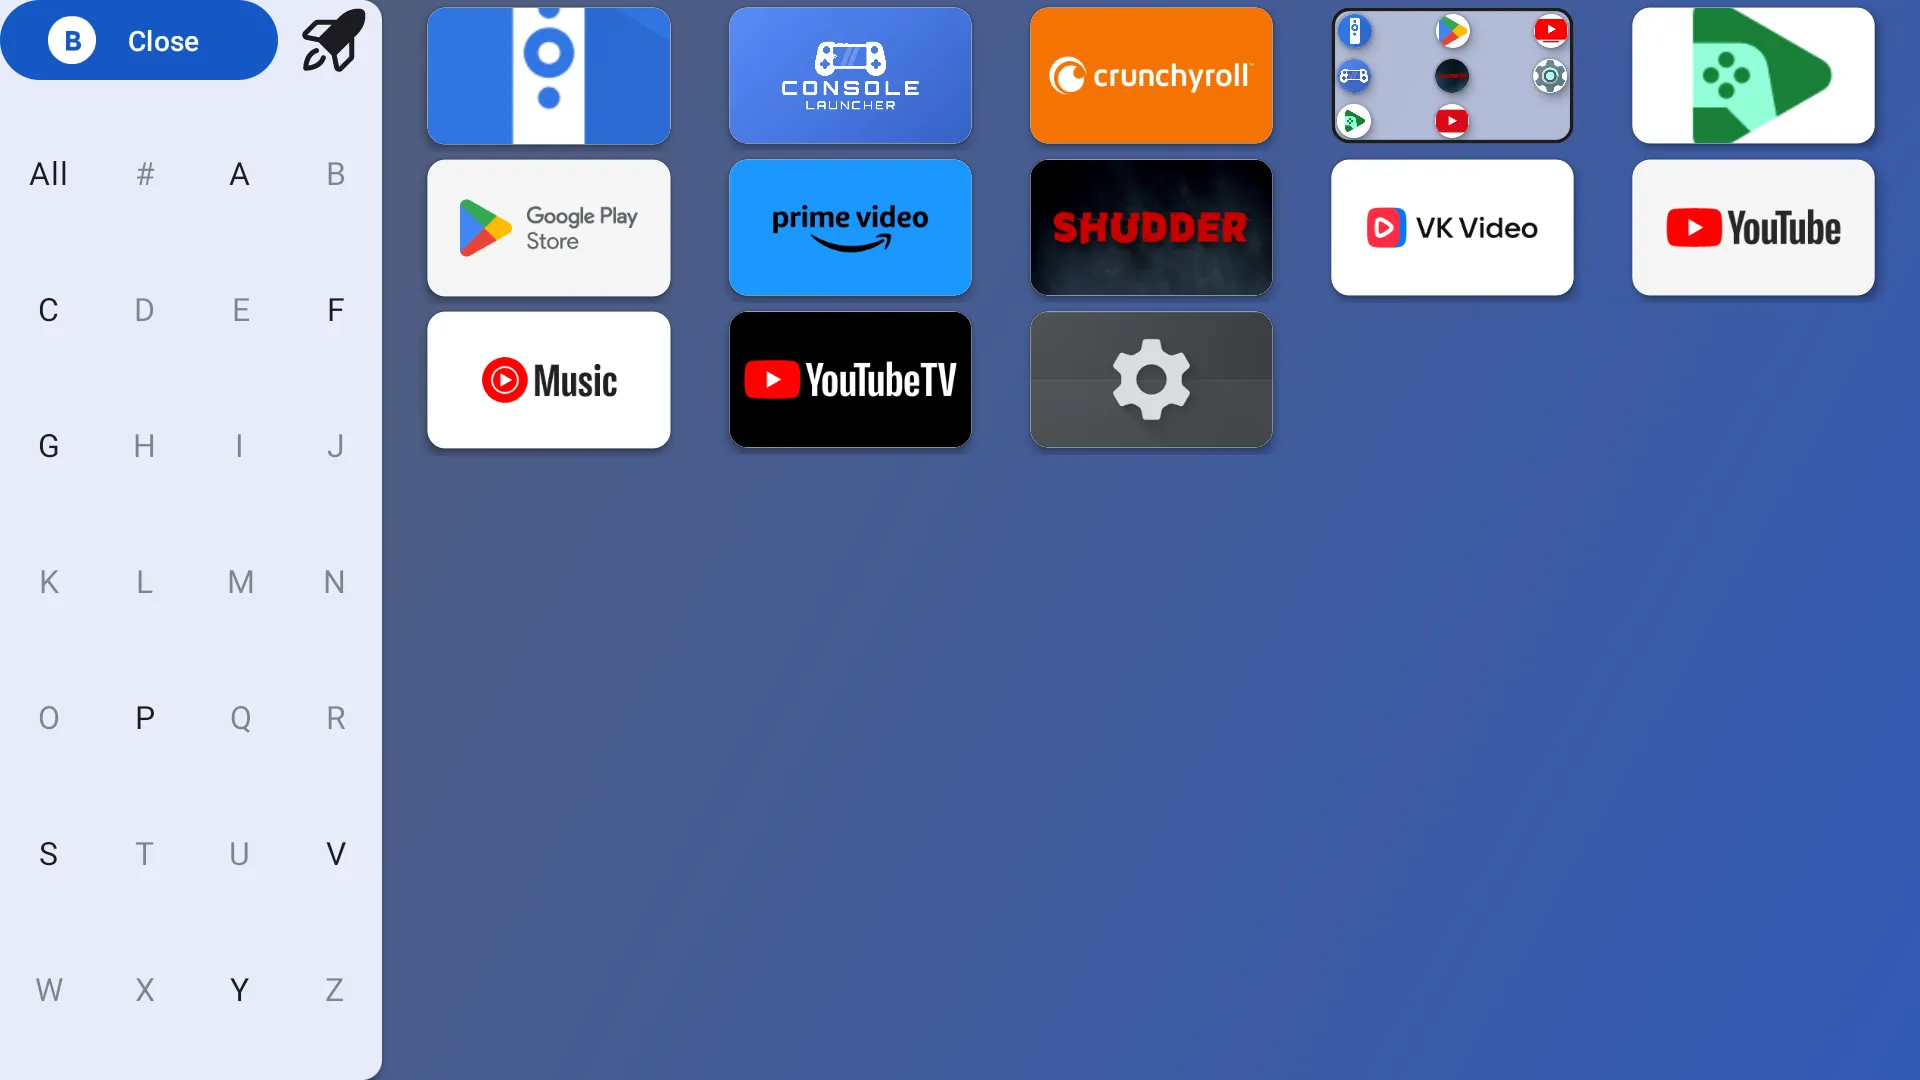Open Amazon Prime Video app
Image resolution: width=1920 pixels, height=1080 pixels.
851,227
